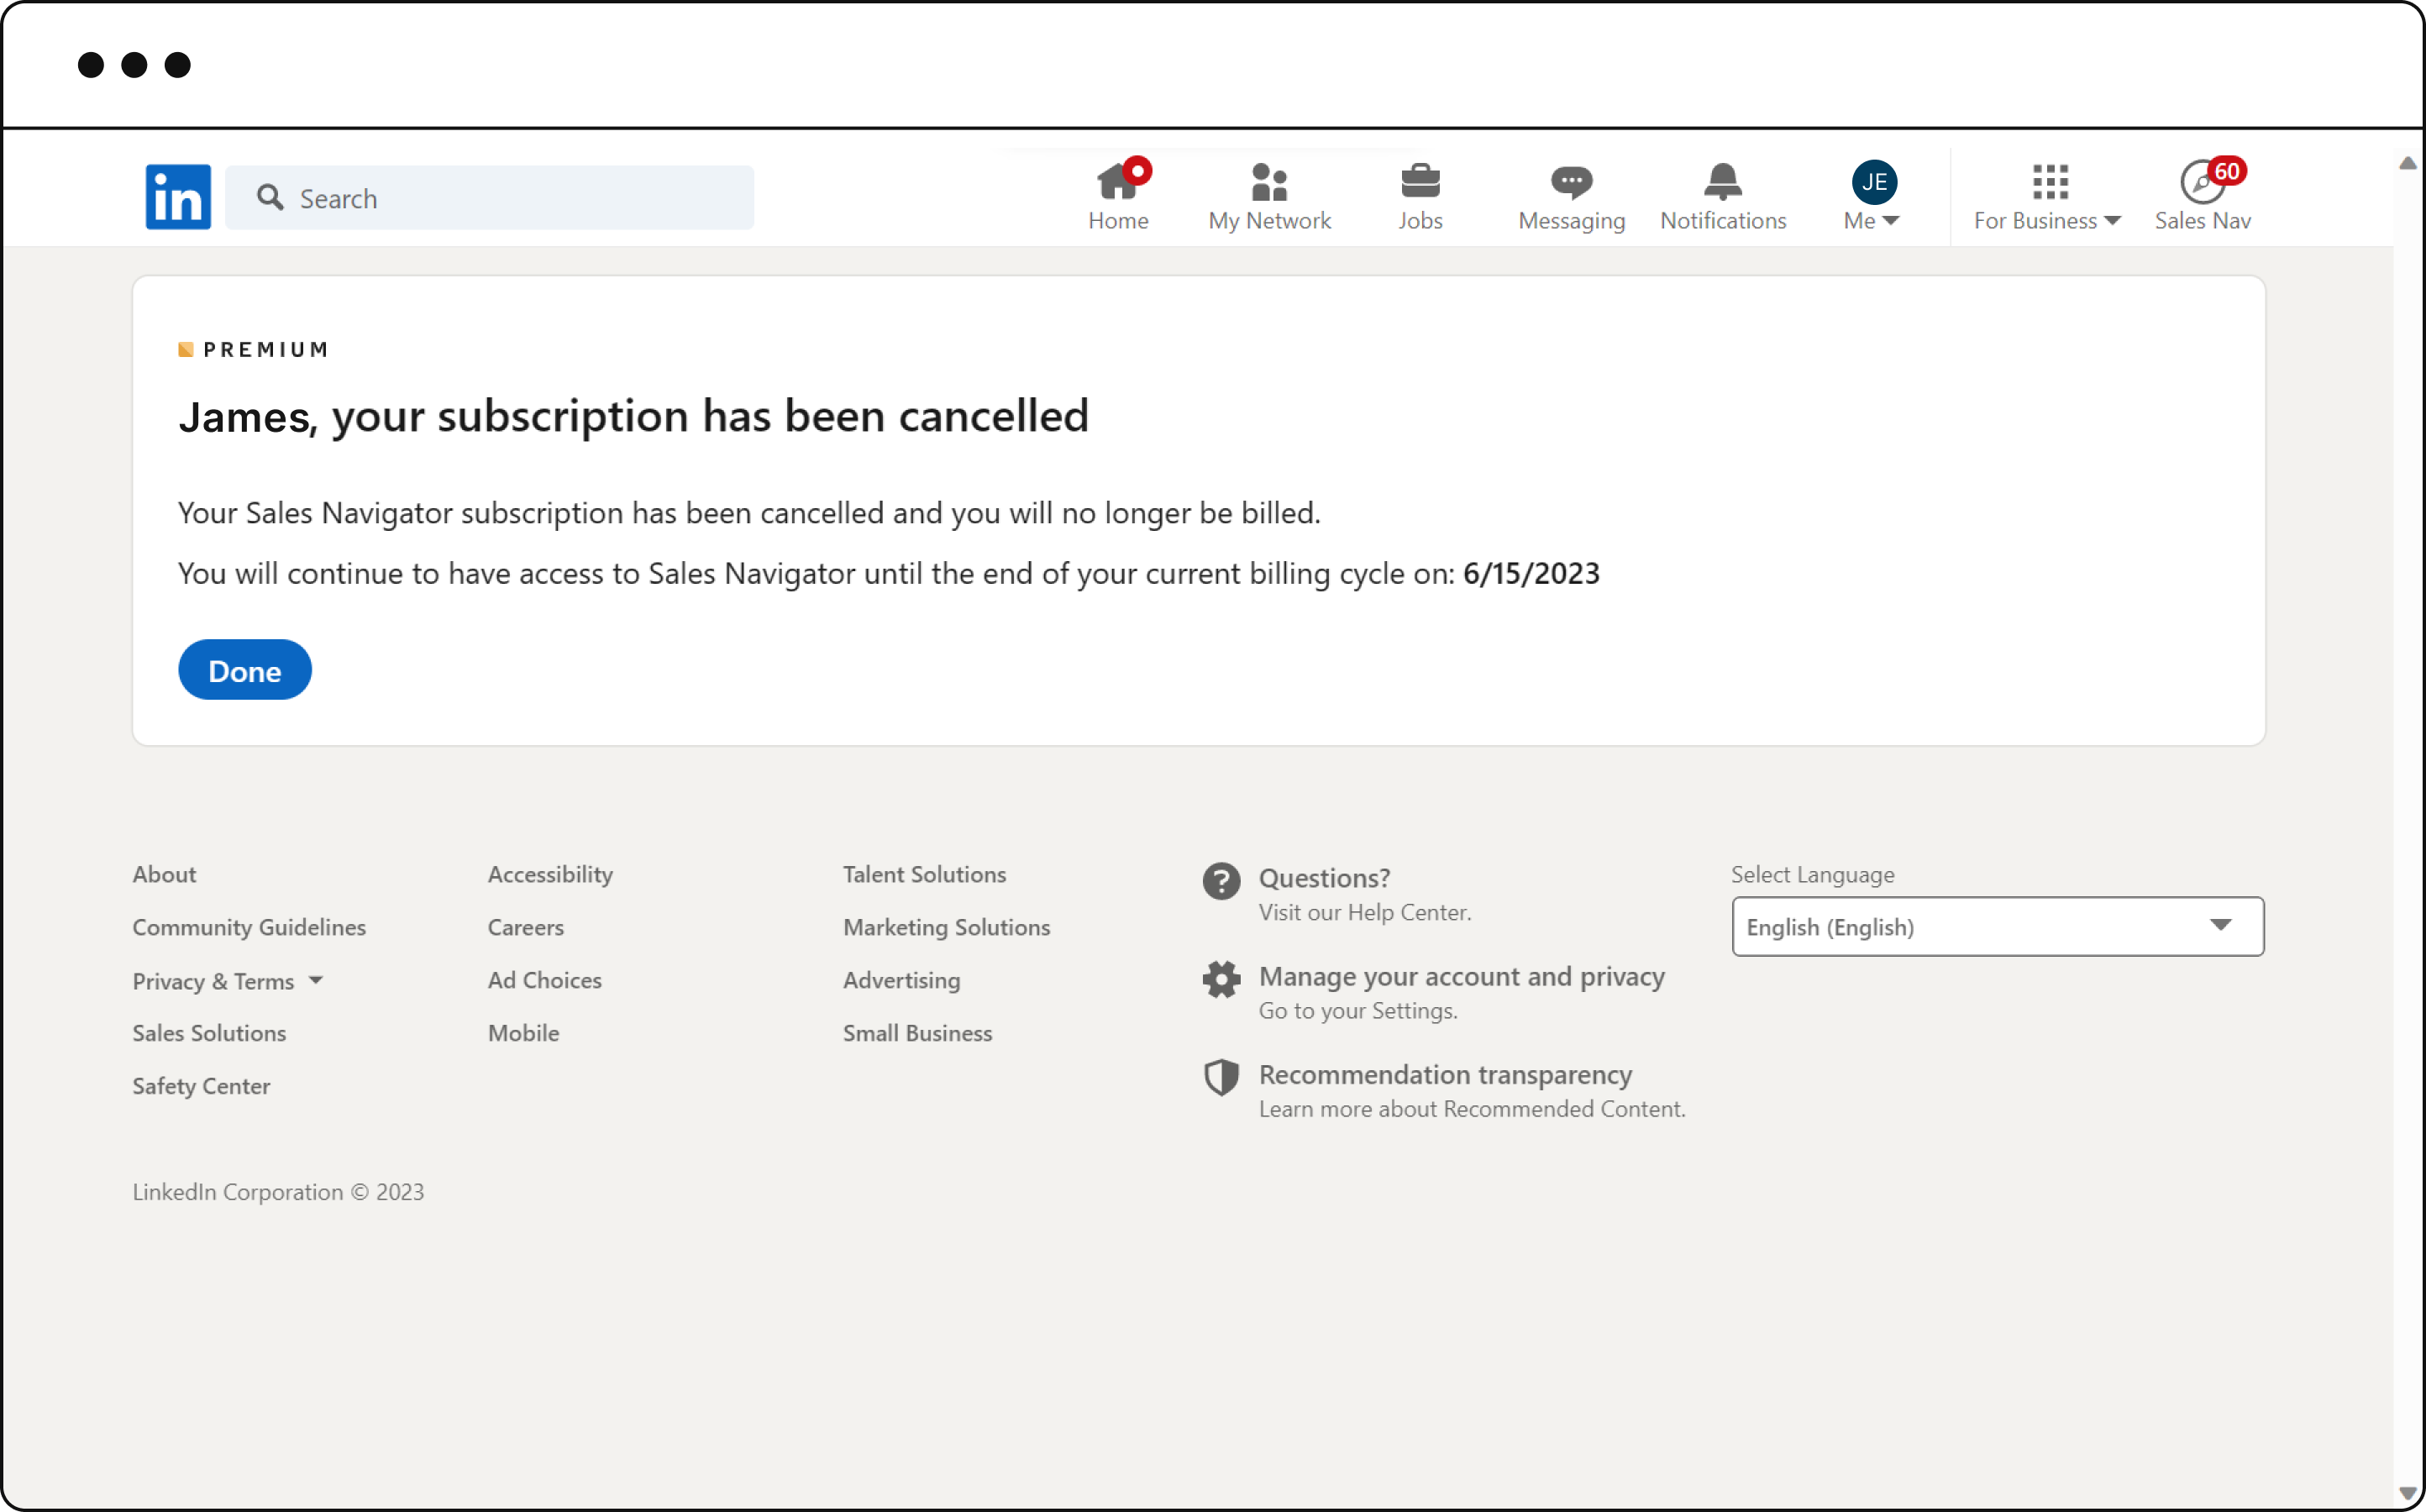This screenshot has width=2426, height=1512.
Task: Open the Talent Solutions link
Action: pyautogui.click(x=924, y=874)
